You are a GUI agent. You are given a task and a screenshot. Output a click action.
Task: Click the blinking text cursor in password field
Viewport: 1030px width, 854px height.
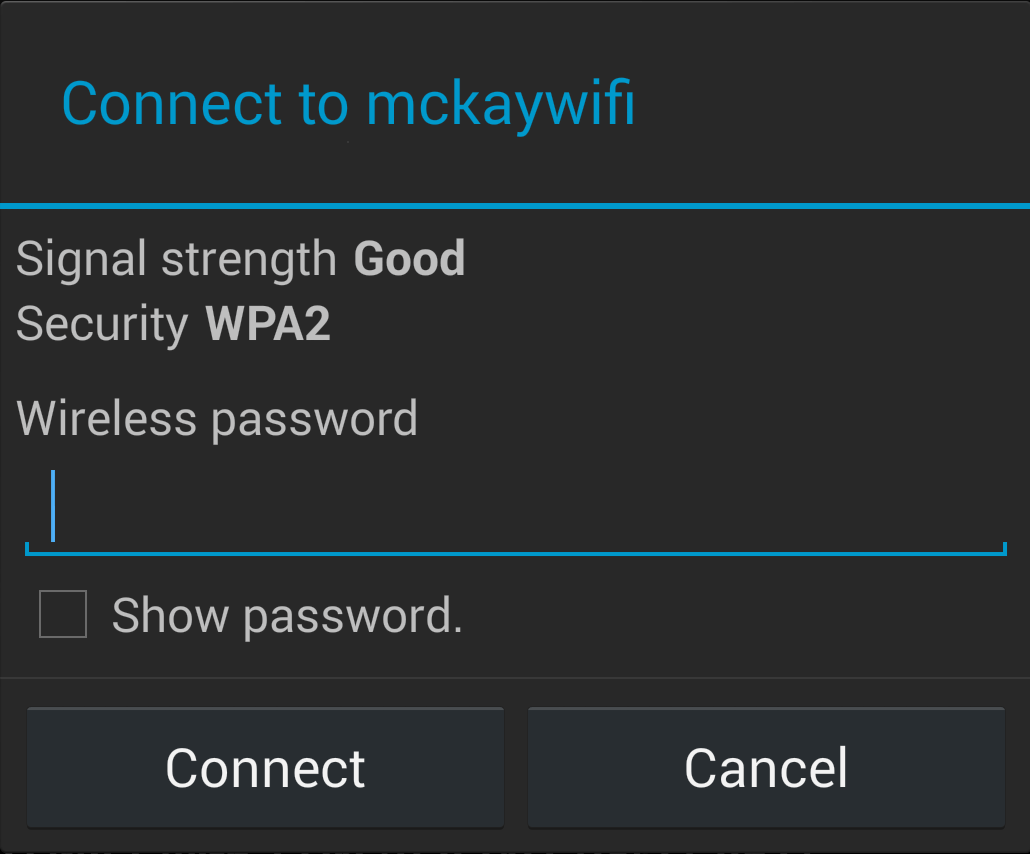pos(53,506)
